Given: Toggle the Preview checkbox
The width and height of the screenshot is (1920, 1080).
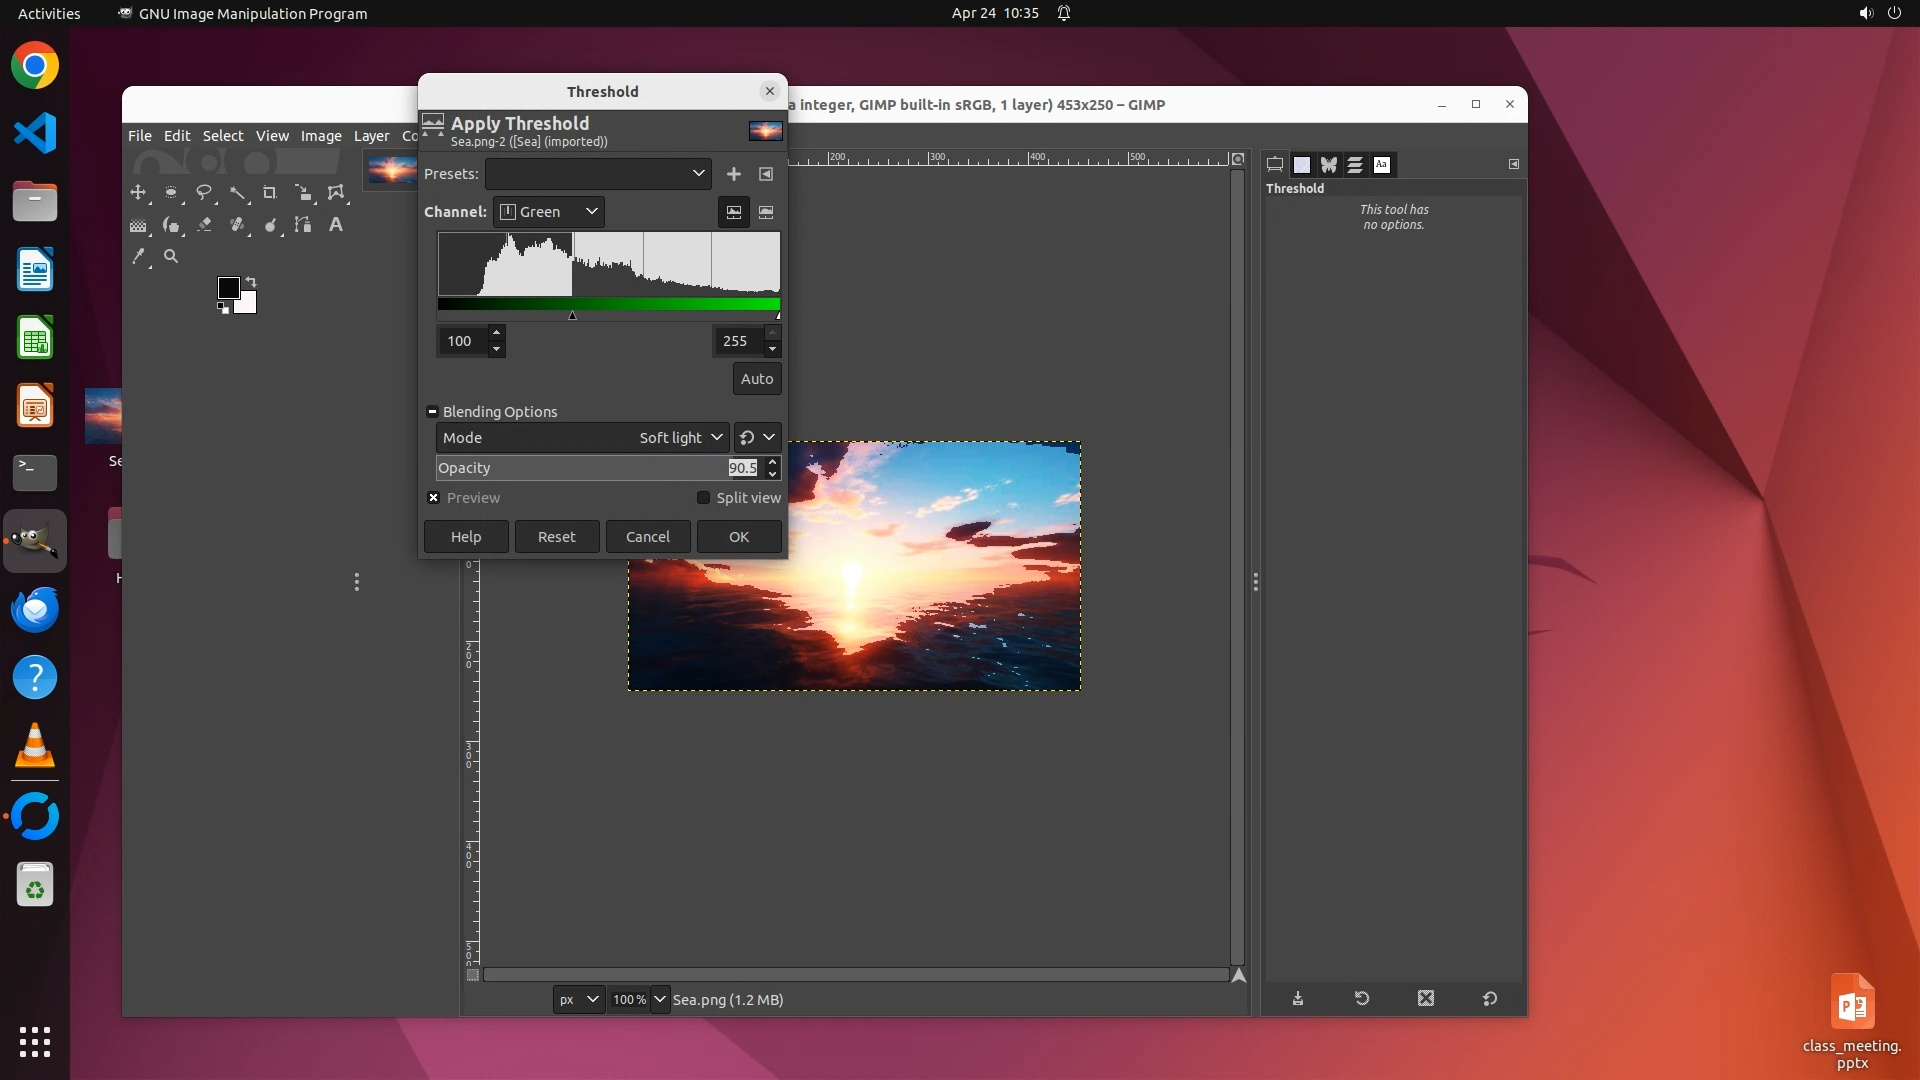Looking at the screenshot, I should (434, 498).
